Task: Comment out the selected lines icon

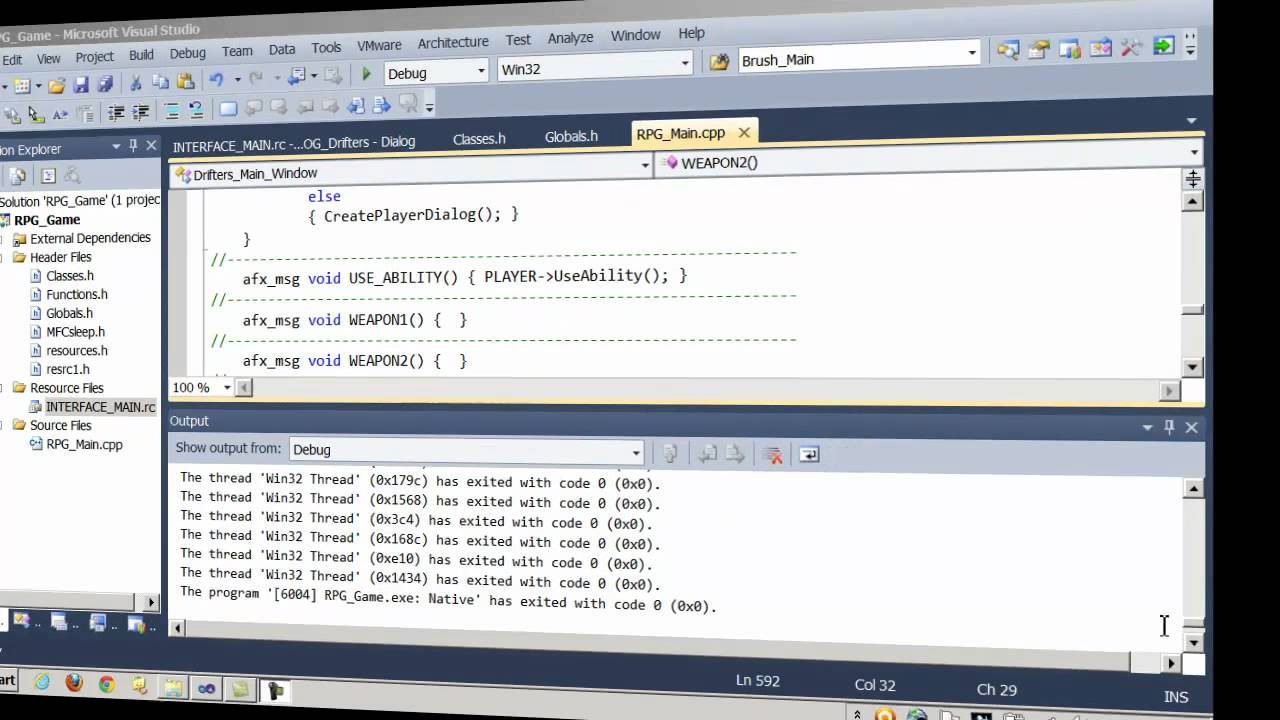Action: 171,111
